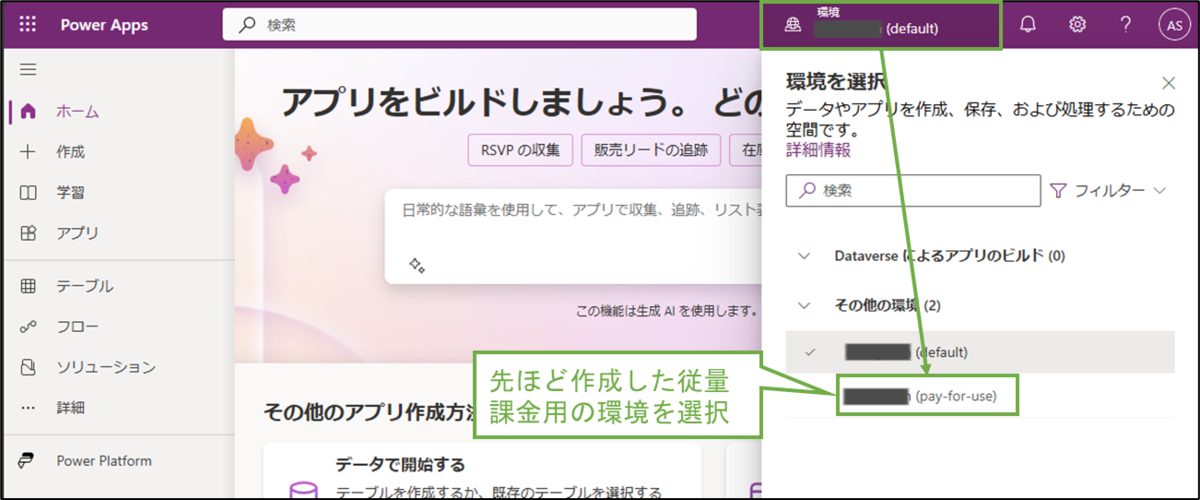Click the table grid icon beside テーブル
Screen dimensions: 1200x500
click(28, 286)
